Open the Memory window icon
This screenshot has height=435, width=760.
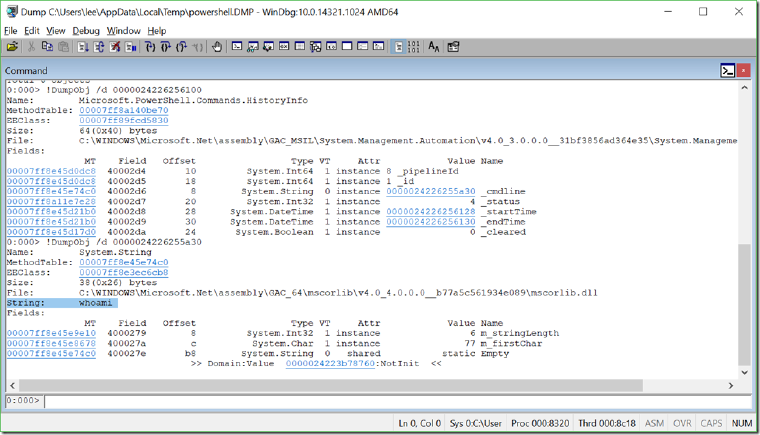tap(300, 47)
